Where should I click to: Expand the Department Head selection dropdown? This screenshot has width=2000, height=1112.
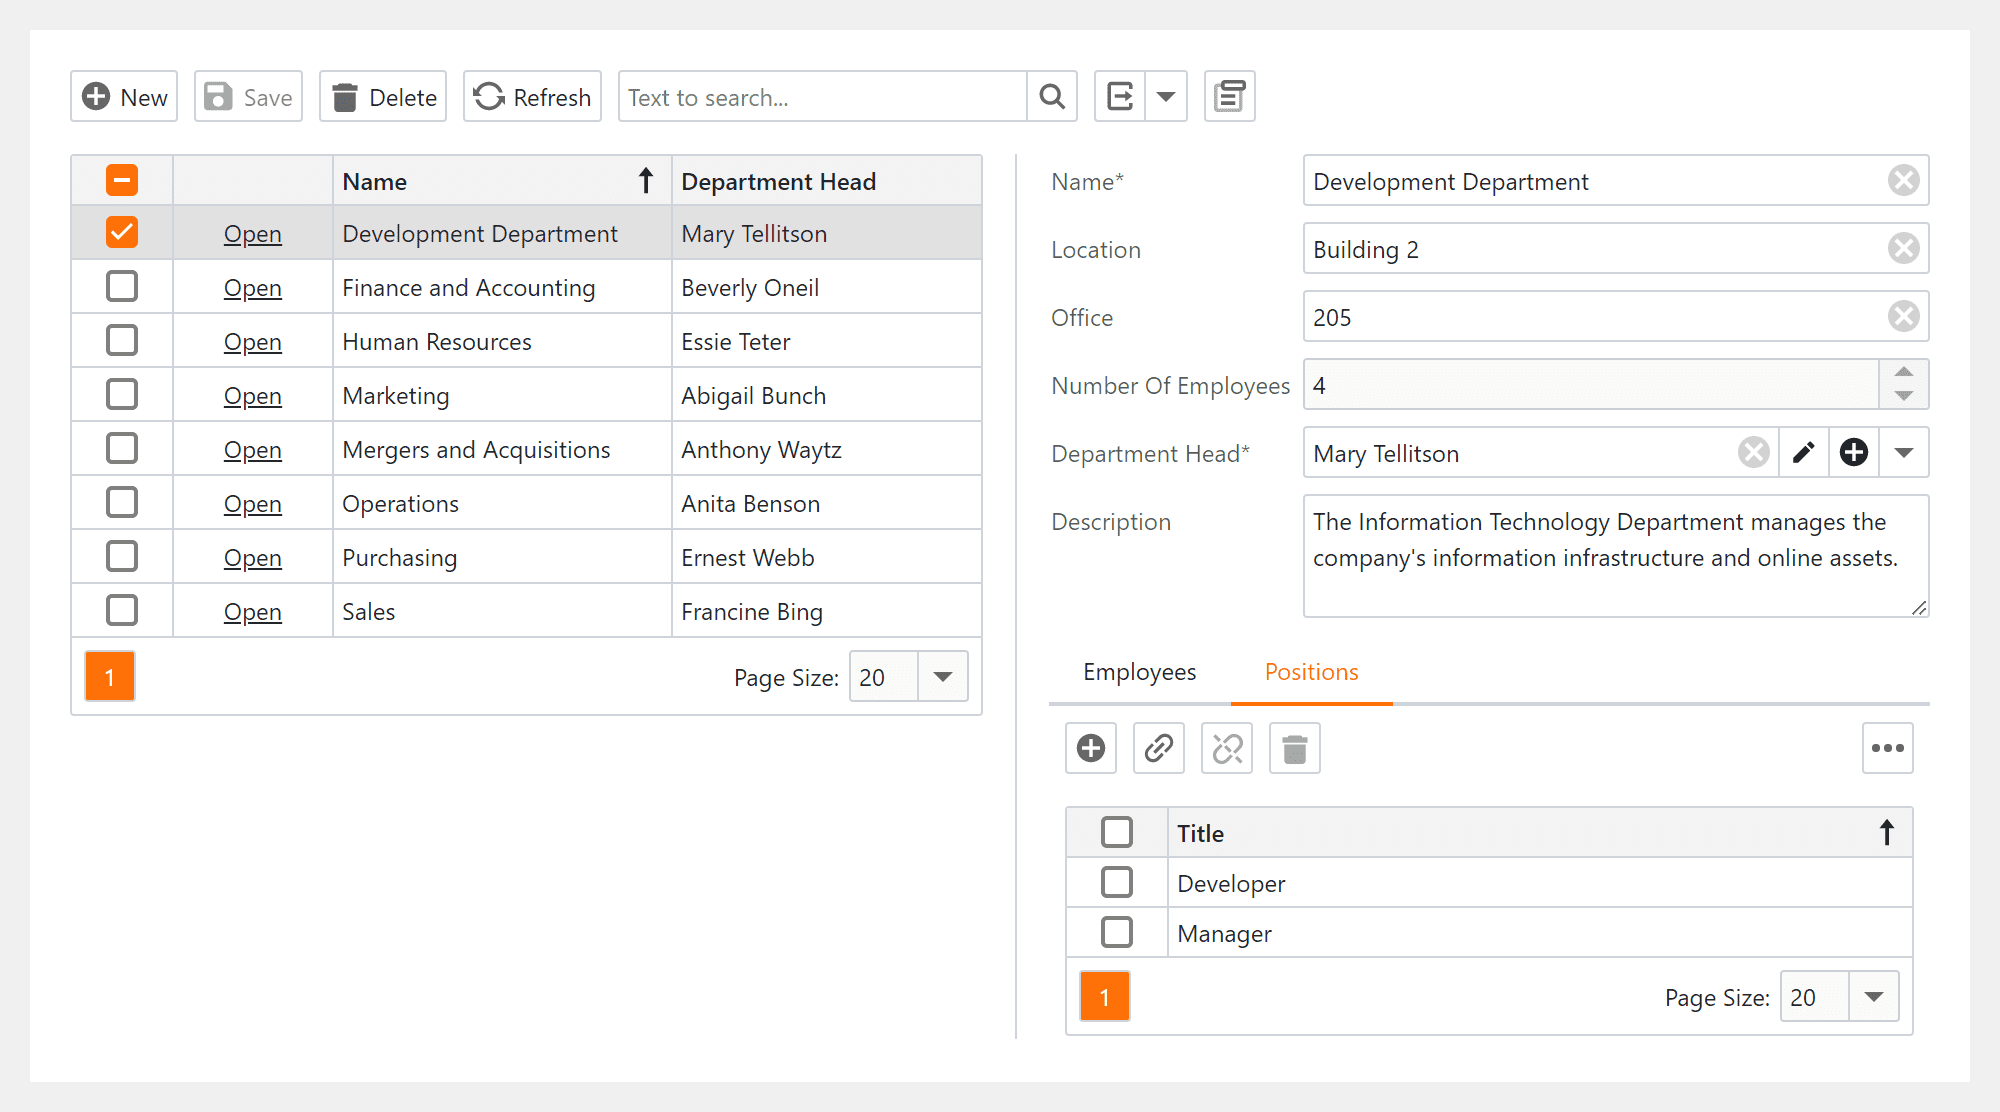coord(1904,452)
